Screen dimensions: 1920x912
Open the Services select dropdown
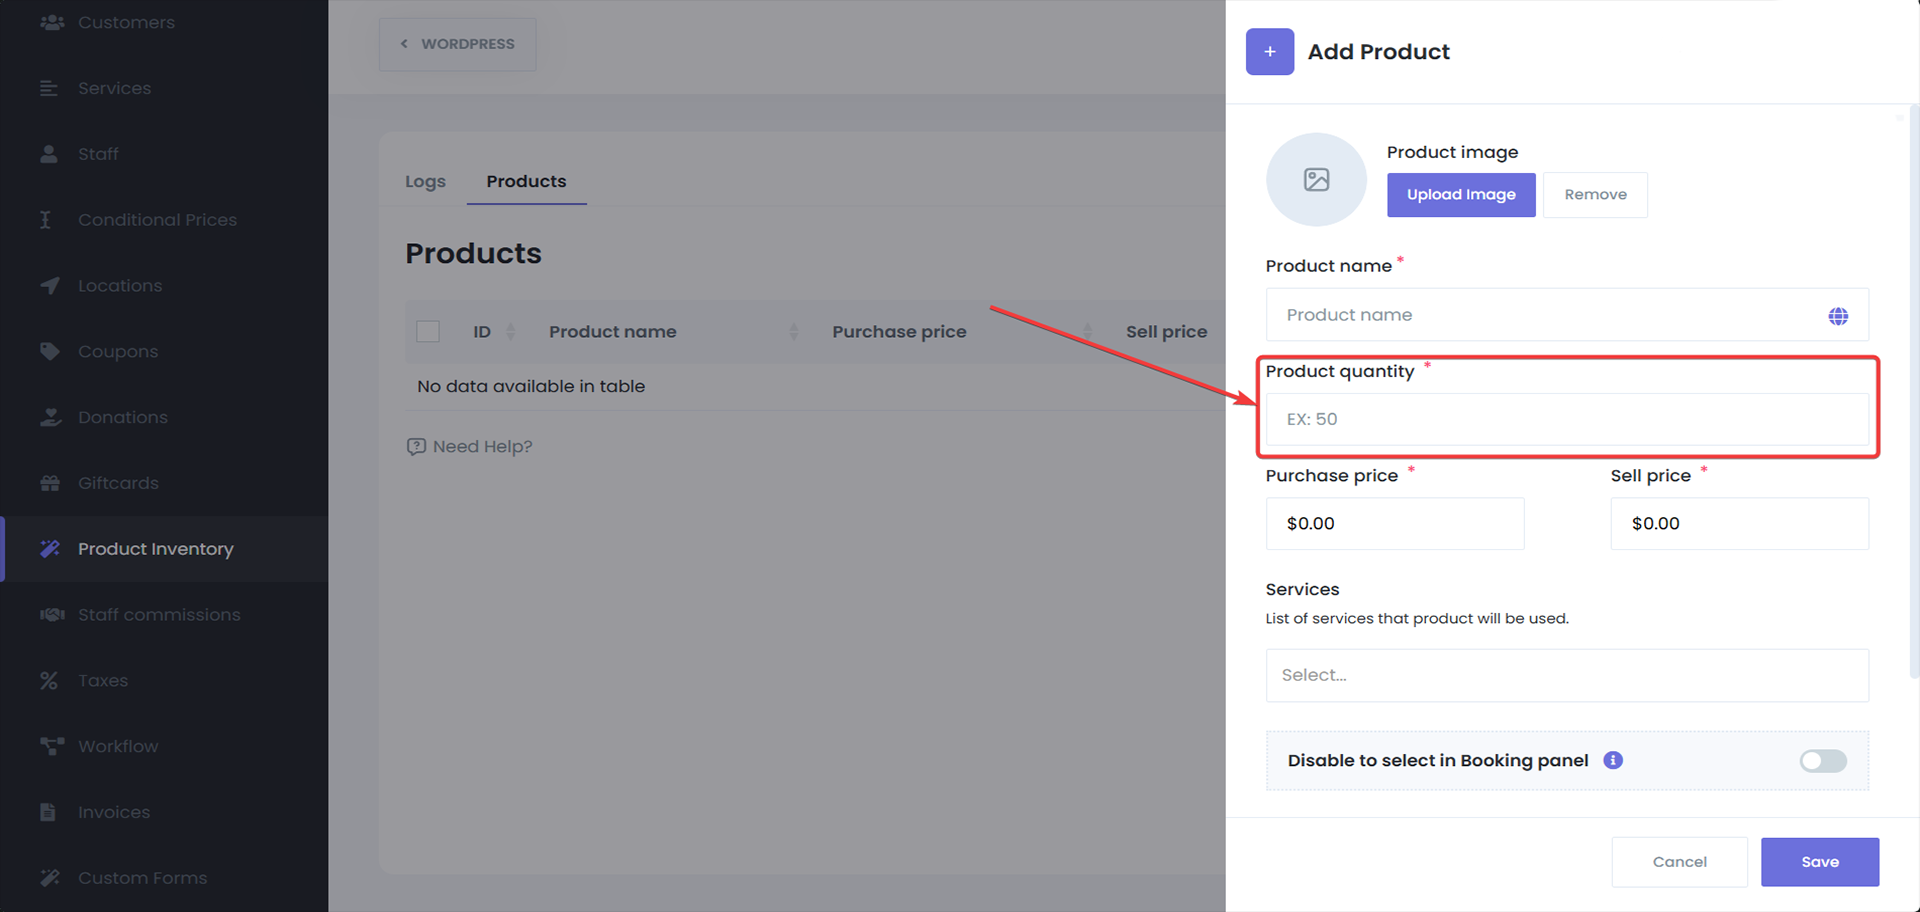tap(1566, 675)
